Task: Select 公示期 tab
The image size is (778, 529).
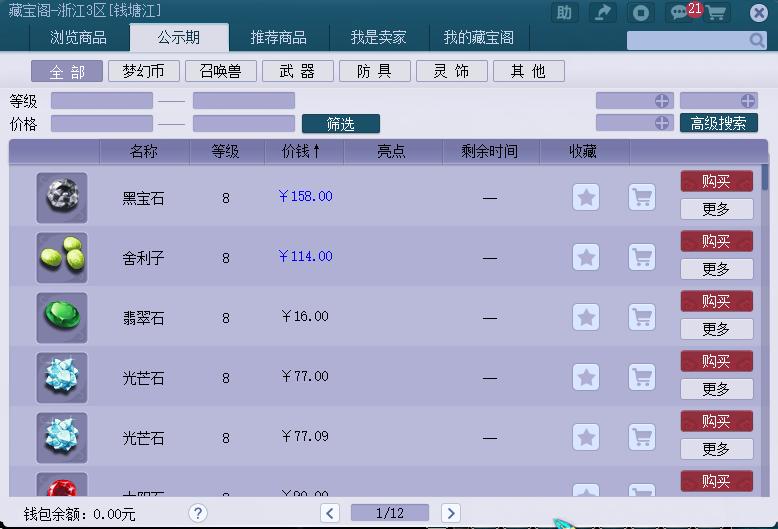Action: tap(179, 37)
